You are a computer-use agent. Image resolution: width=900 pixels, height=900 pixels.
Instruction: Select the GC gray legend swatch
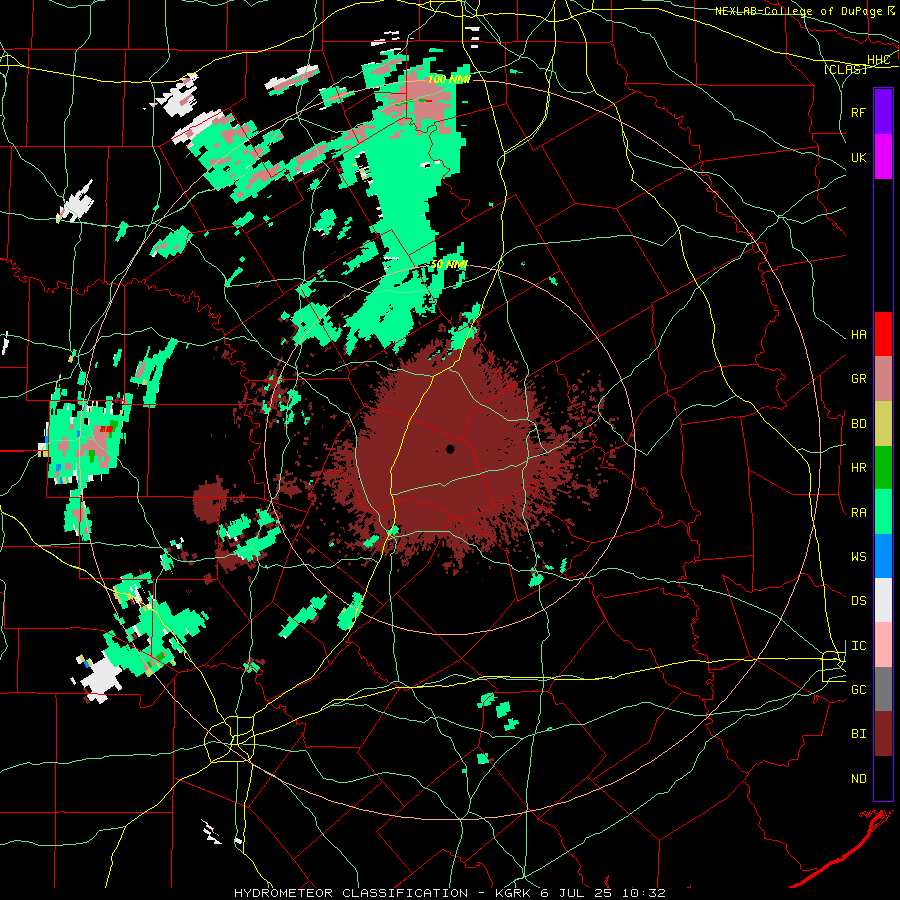(883, 689)
